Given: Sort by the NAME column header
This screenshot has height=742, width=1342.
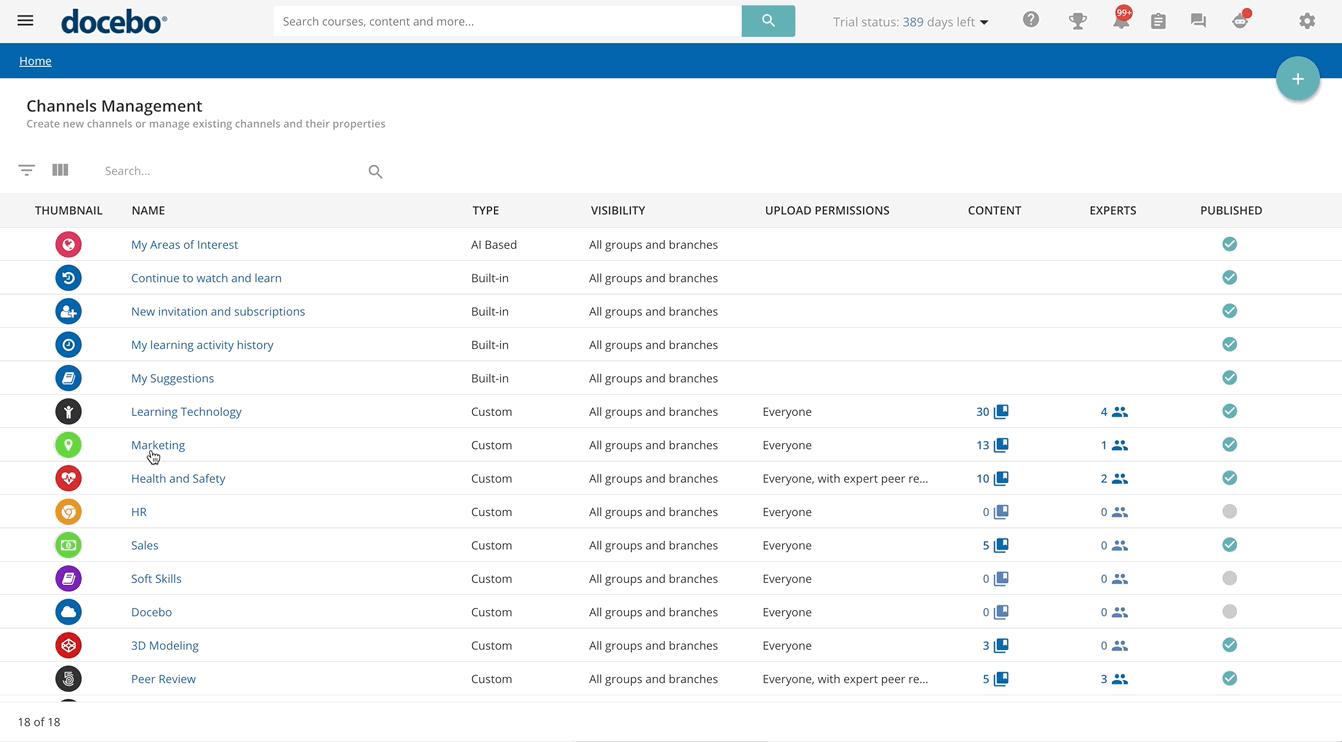Looking at the screenshot, I should (x=148, y=211).
